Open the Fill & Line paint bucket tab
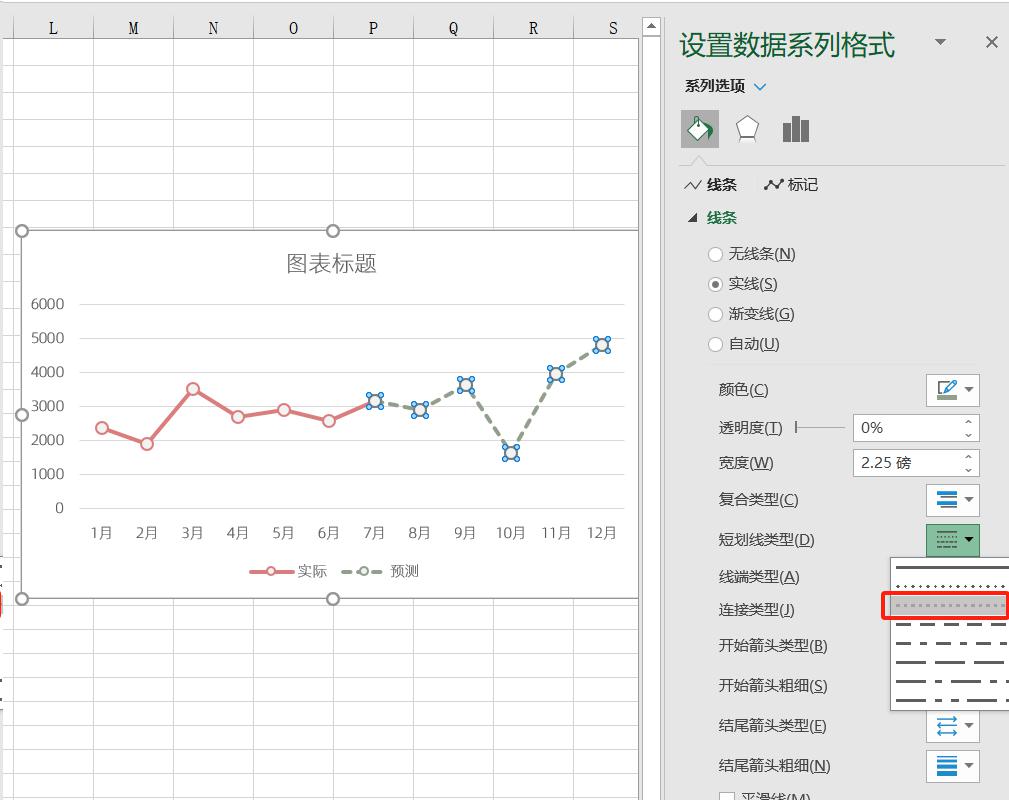The image size is (1009, 800). [699, 129]
